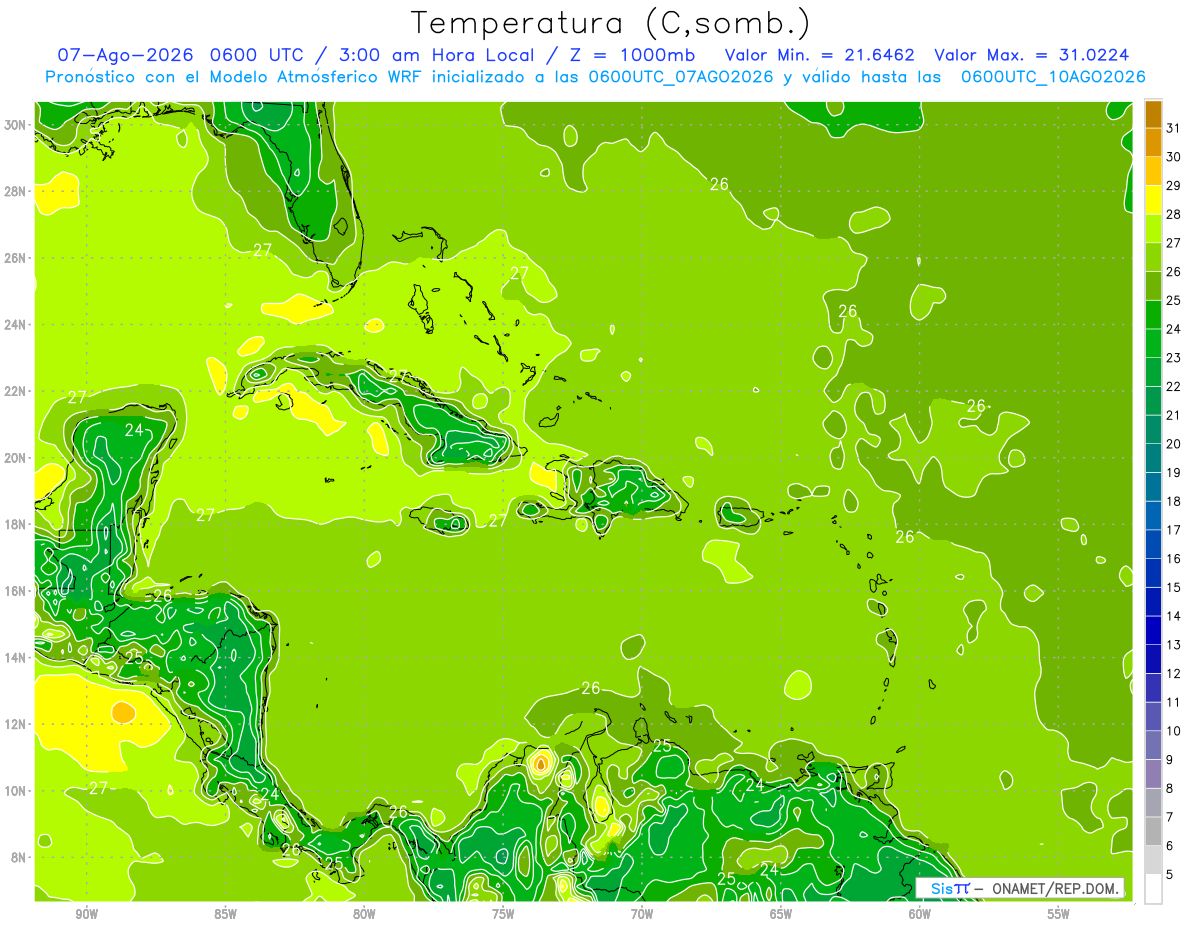The image size is (1200, 927).
Task: Click the '16N' latitude axis label
Action: coord(17,591)
